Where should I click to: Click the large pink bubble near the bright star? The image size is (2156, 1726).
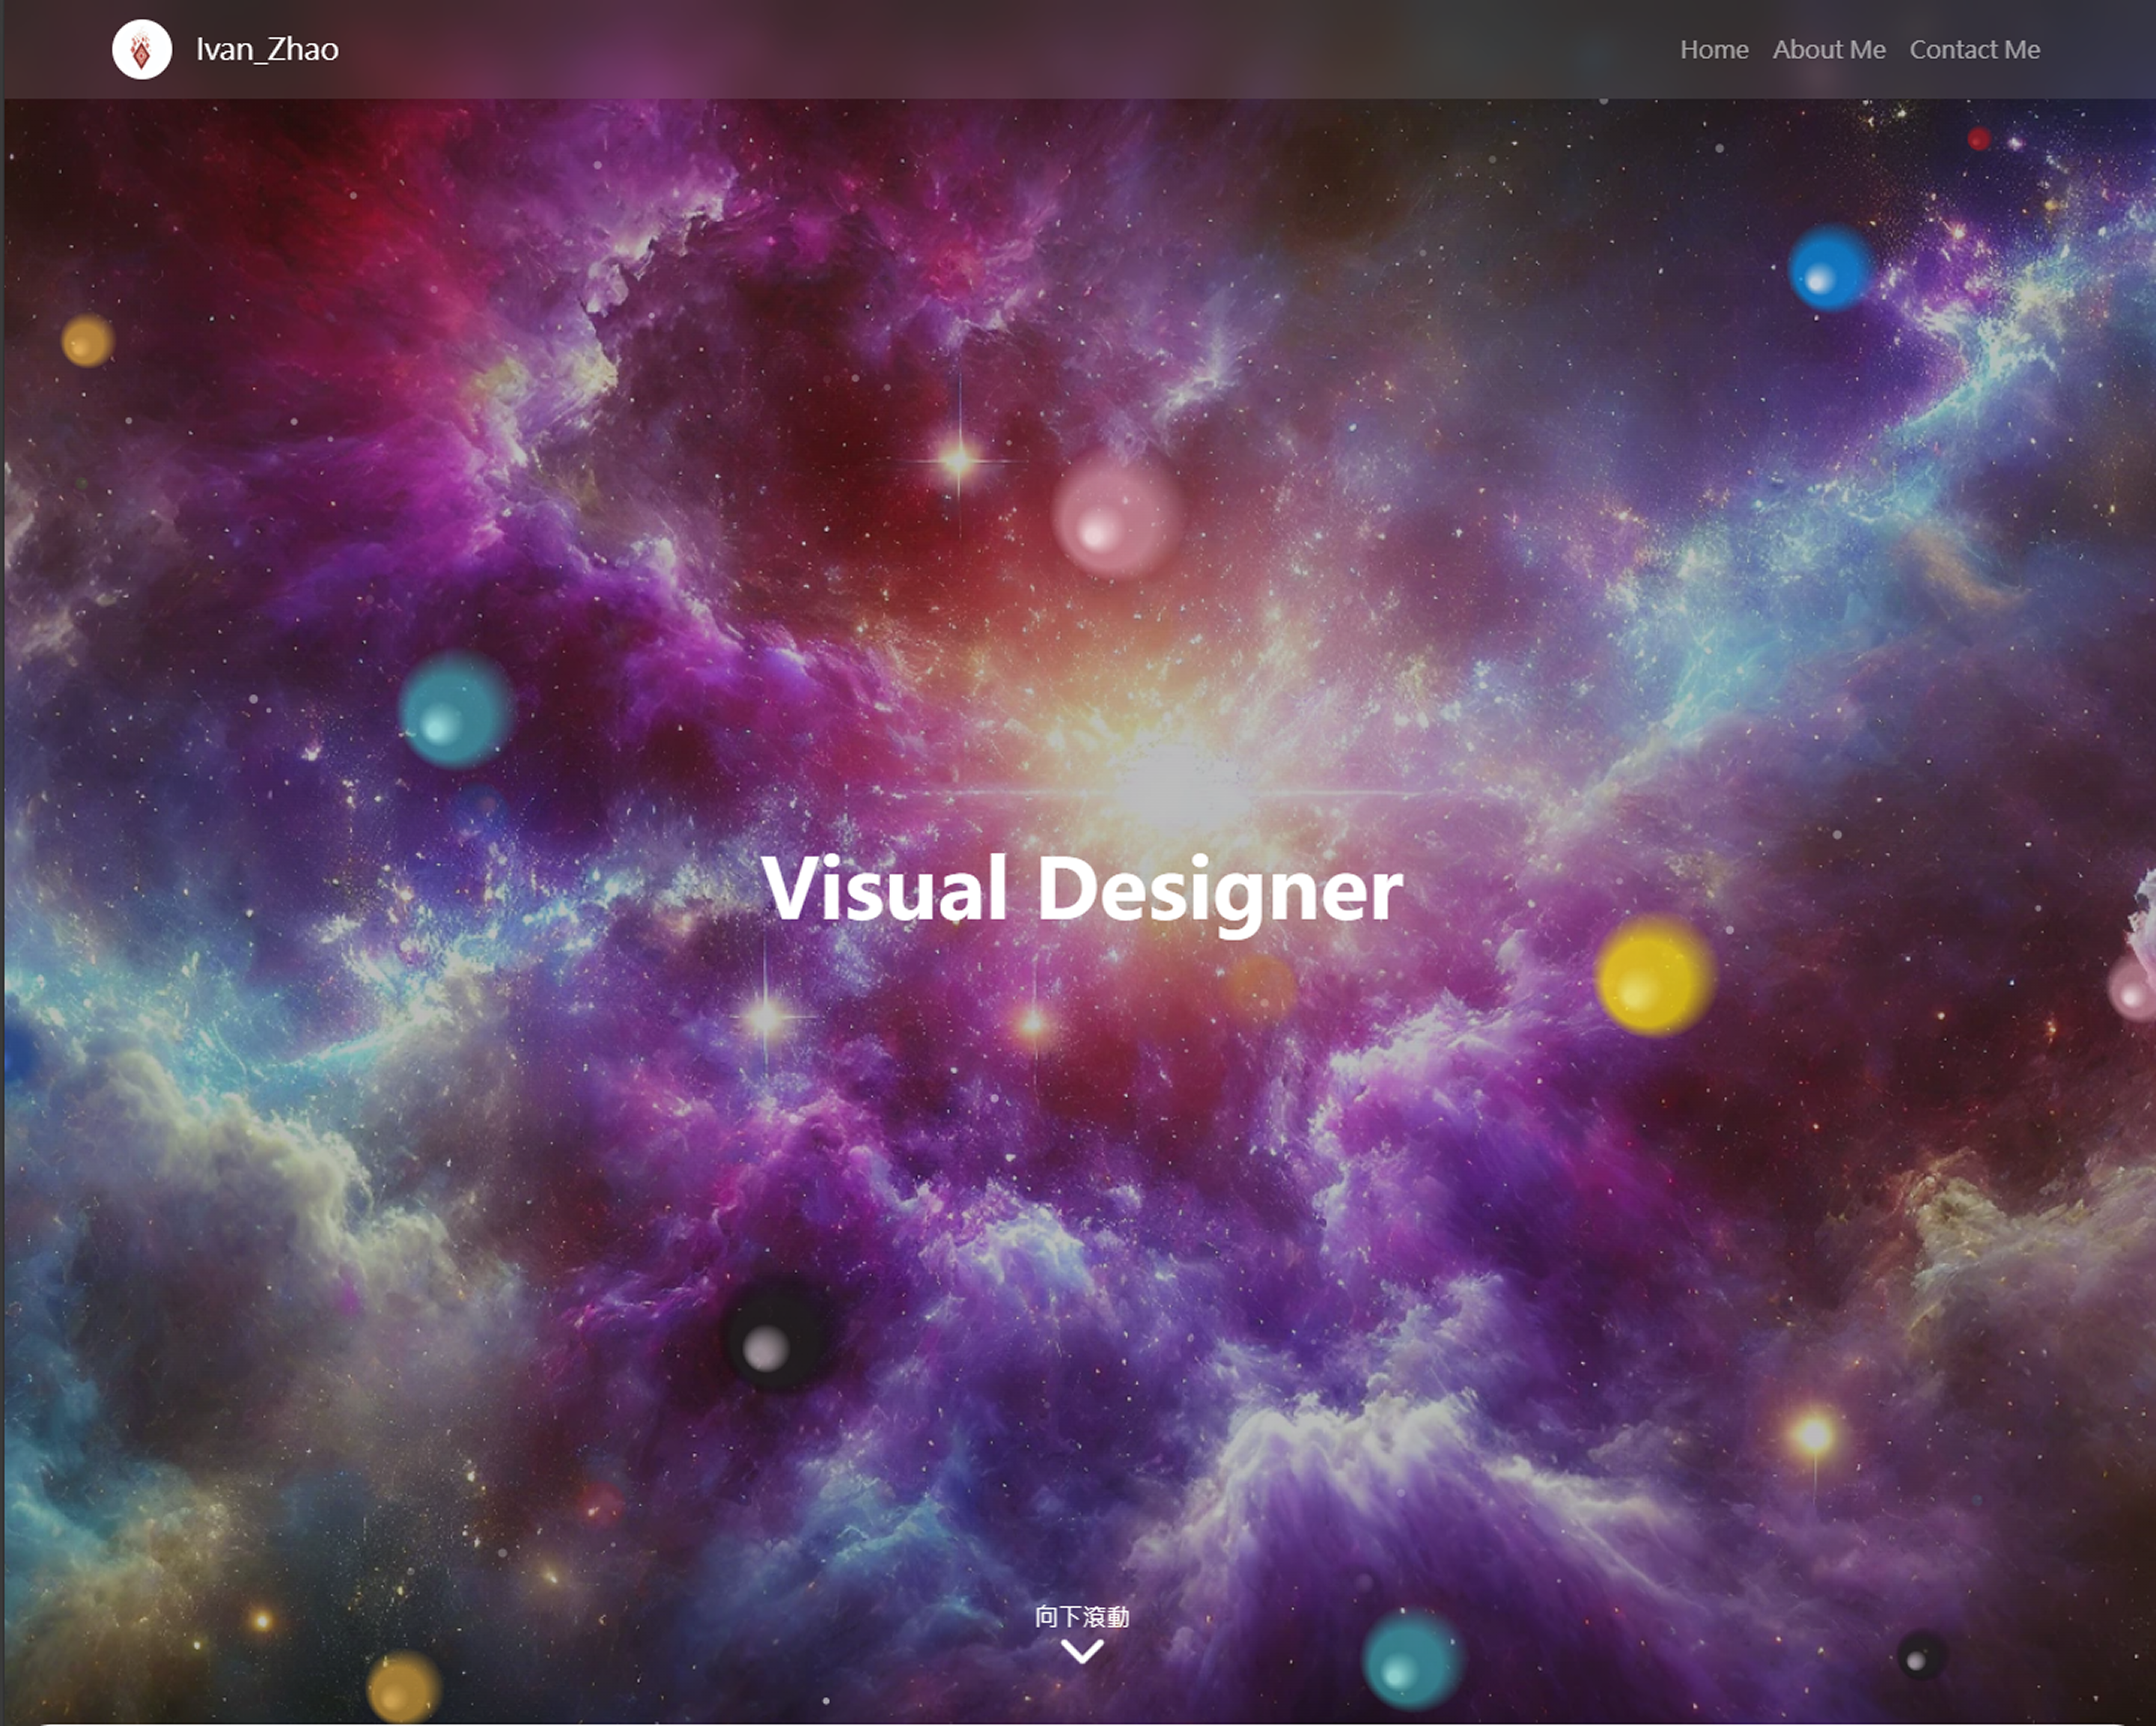1117,516
